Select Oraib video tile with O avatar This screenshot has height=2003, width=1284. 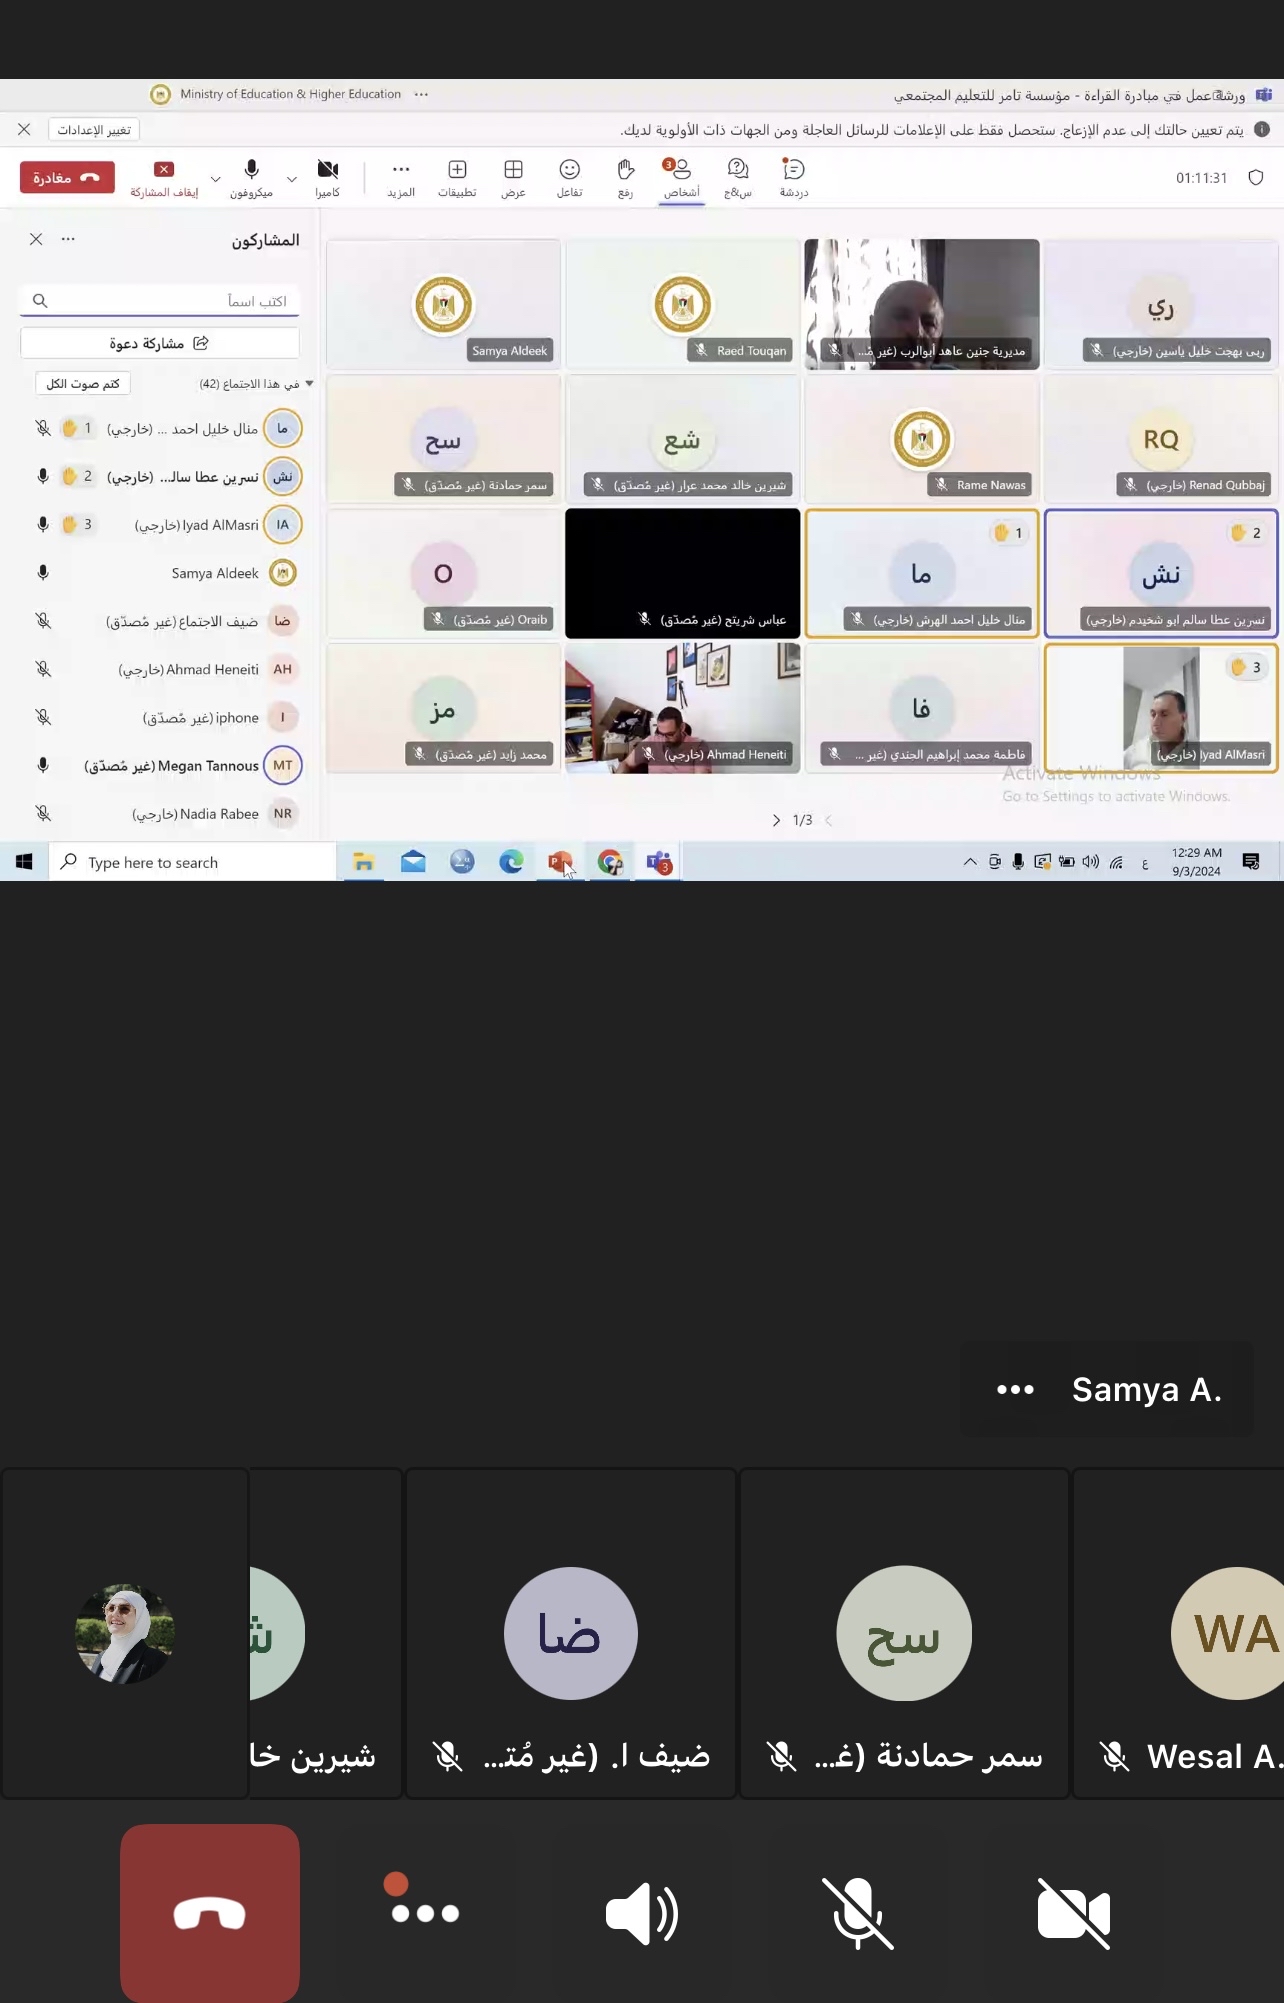point(444,574)
